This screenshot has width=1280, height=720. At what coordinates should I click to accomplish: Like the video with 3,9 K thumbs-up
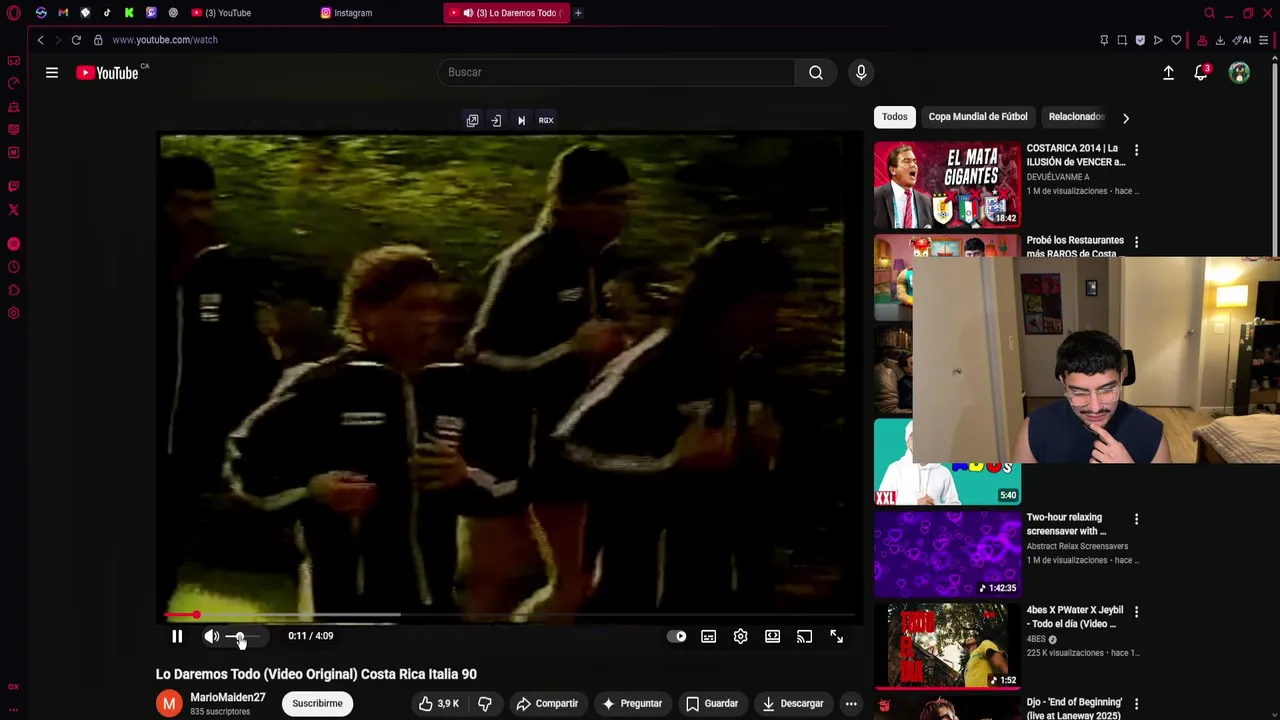(x=438, y=704)
